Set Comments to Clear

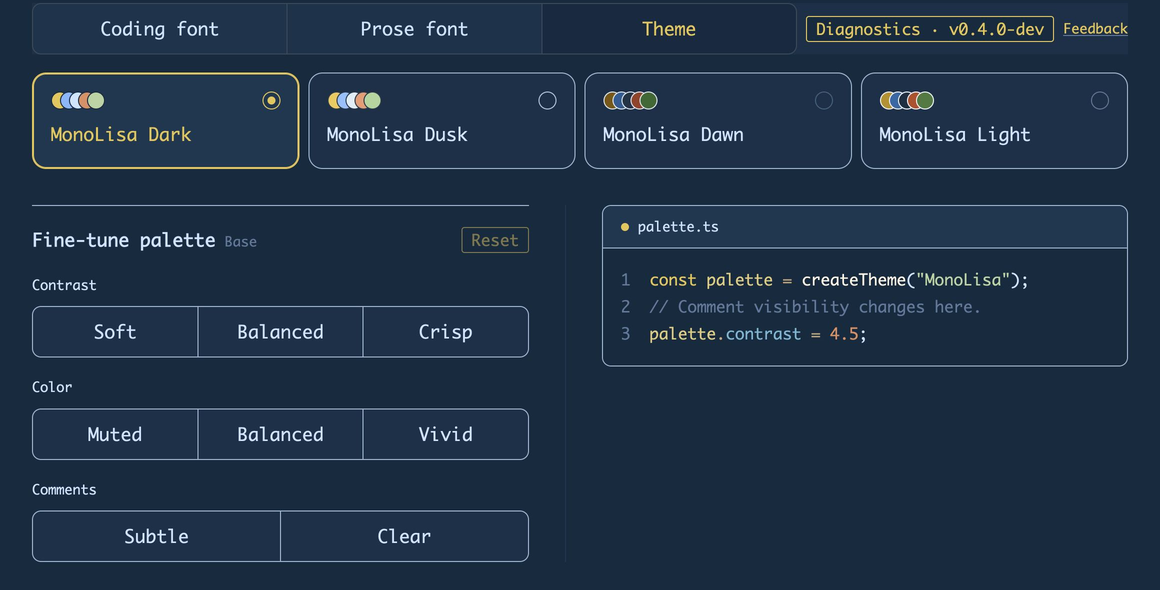coord(404,536)
